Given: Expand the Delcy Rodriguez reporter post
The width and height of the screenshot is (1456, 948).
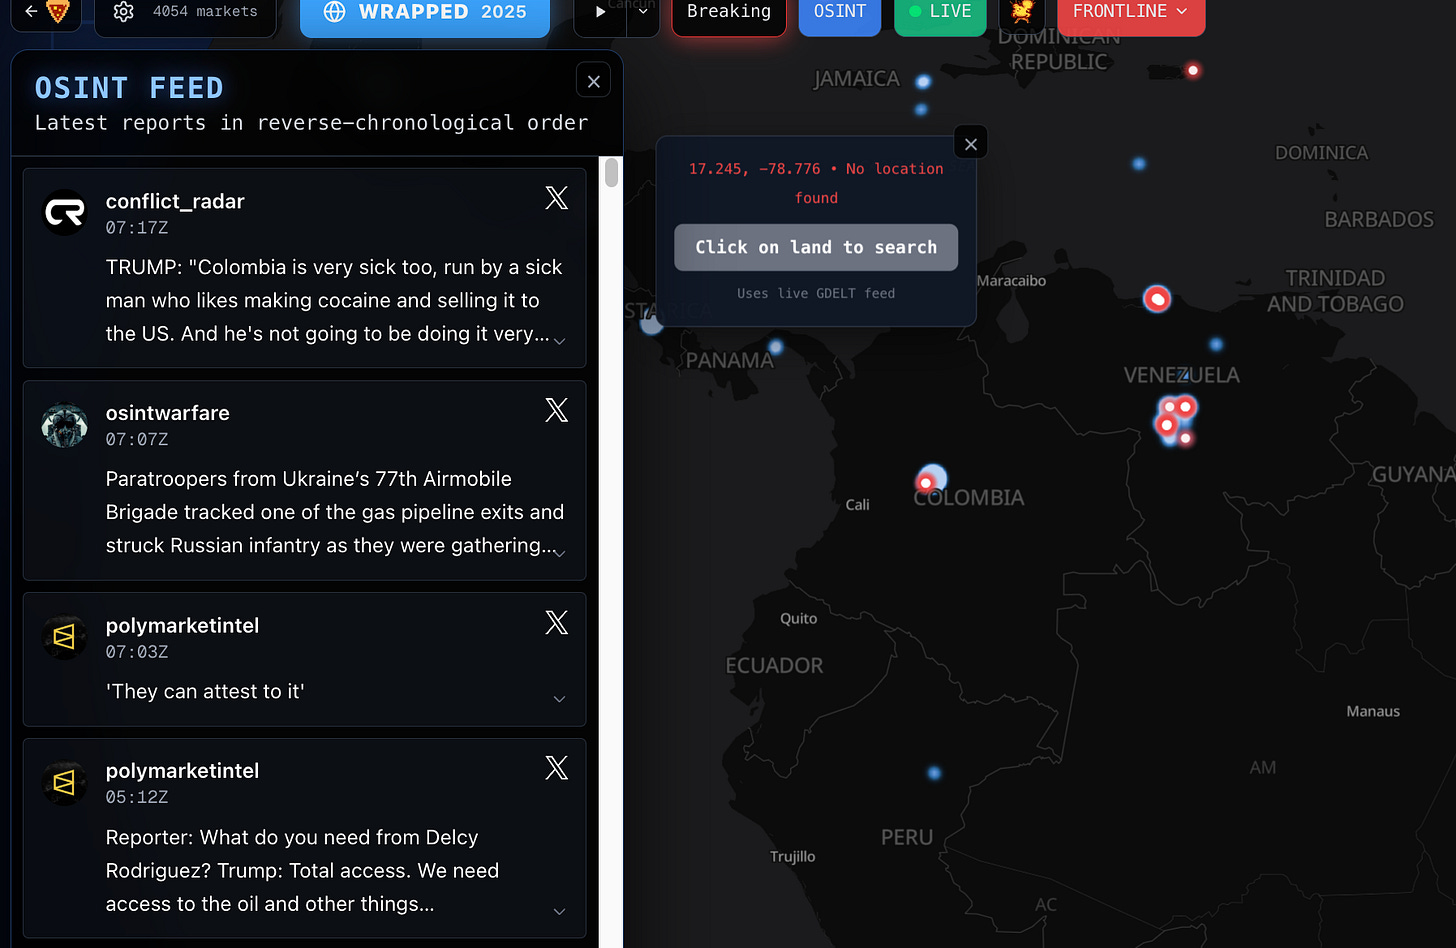Looking at the screenshot, I should point(560,911).
